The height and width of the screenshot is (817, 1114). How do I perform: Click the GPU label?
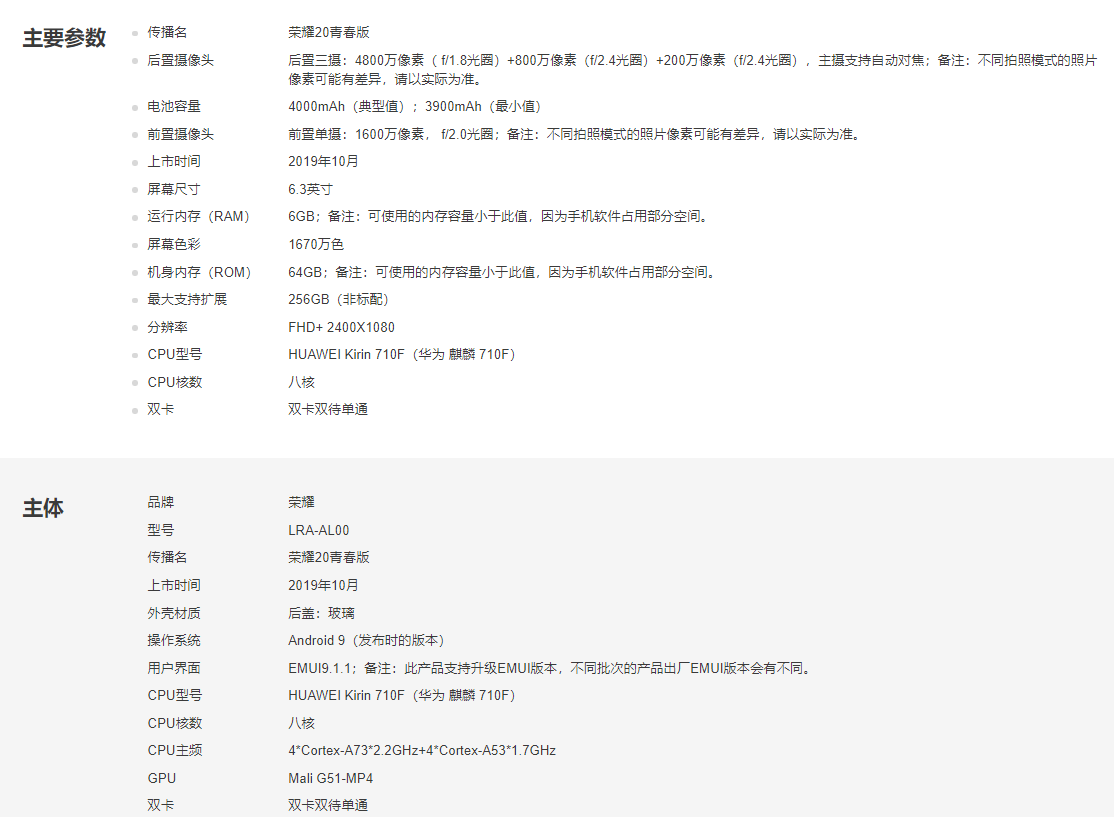162,778
